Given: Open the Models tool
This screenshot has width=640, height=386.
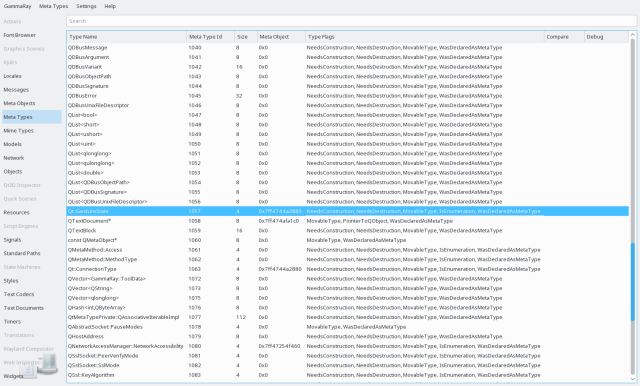Looking at the screenshot, I should (x=32, y=144).
